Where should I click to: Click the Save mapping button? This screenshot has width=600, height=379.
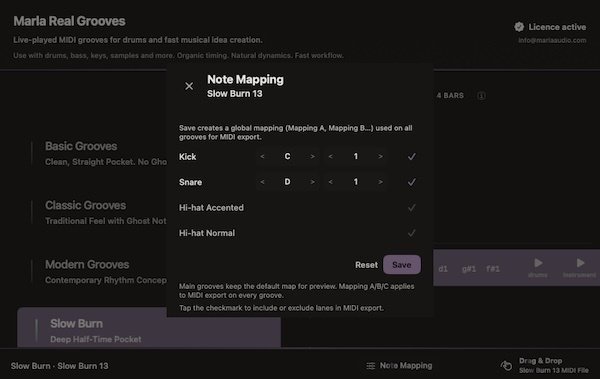click(402, 265)
